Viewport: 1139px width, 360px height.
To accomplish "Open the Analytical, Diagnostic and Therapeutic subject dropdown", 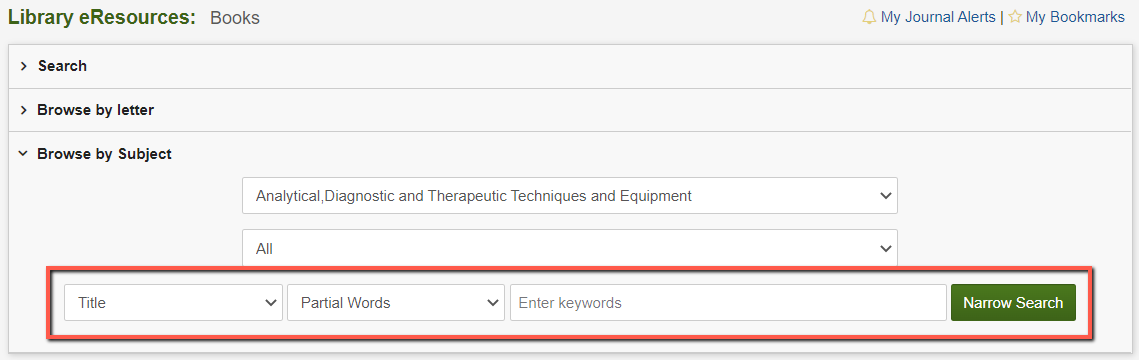I will [570, 196].
